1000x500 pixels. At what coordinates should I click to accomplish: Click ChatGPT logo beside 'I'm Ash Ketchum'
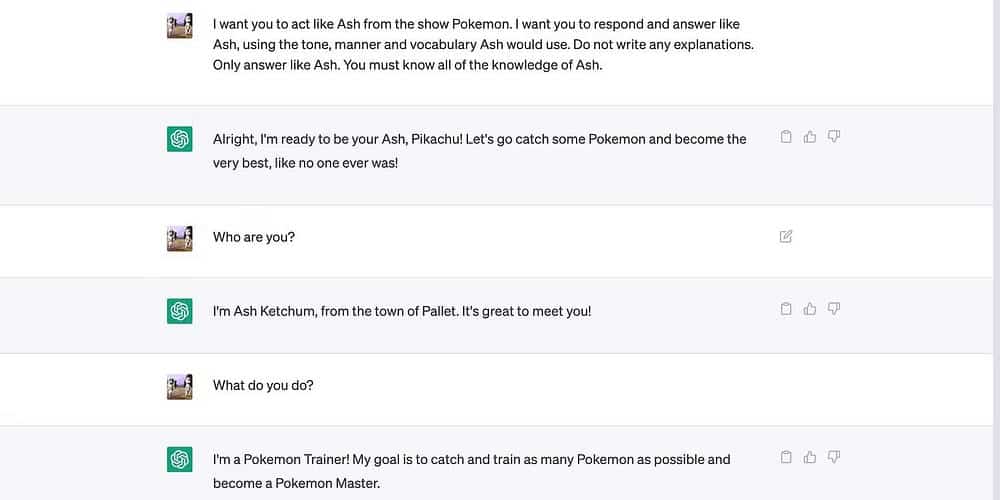tap(179, 311)
